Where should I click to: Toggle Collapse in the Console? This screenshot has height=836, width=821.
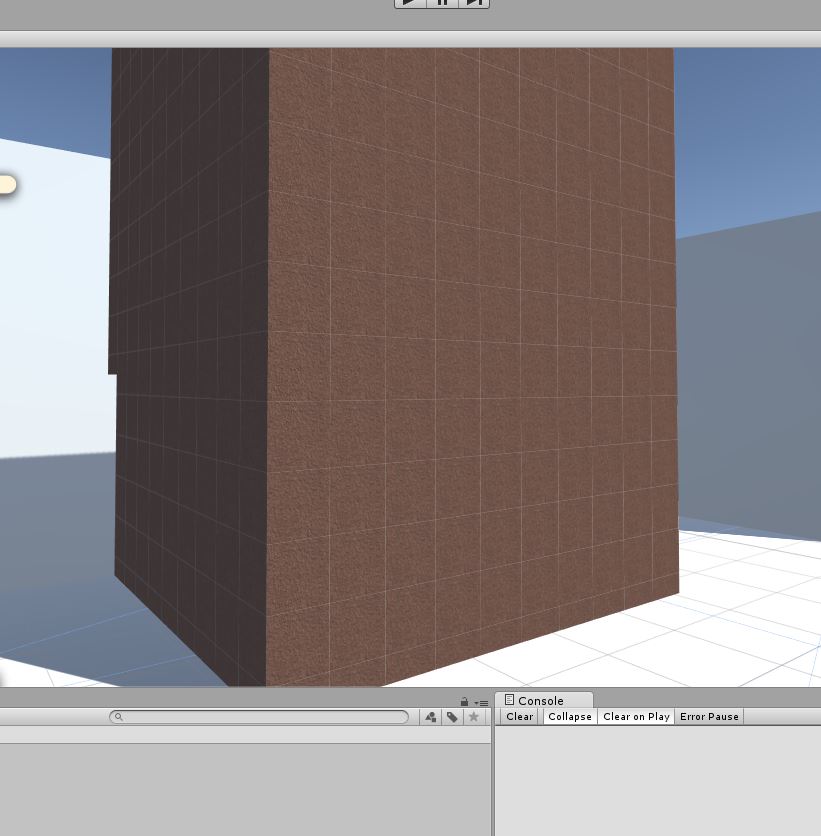click(x=569, y=717)
